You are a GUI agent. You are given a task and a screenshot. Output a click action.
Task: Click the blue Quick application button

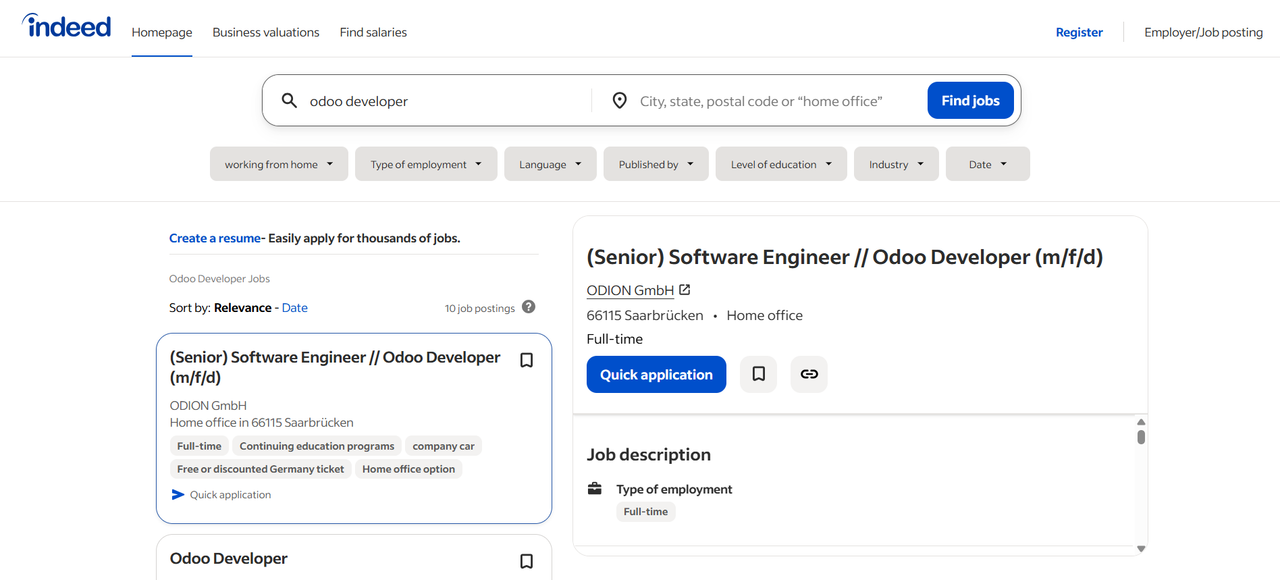tap(656, 374)
